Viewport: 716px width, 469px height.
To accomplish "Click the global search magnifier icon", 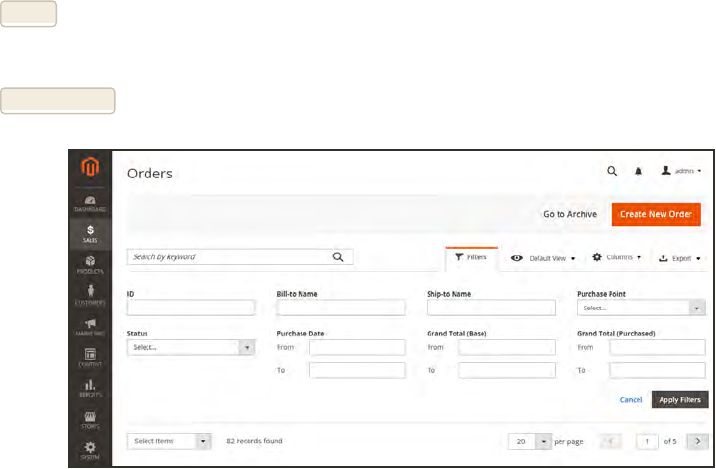I will 612,171.
